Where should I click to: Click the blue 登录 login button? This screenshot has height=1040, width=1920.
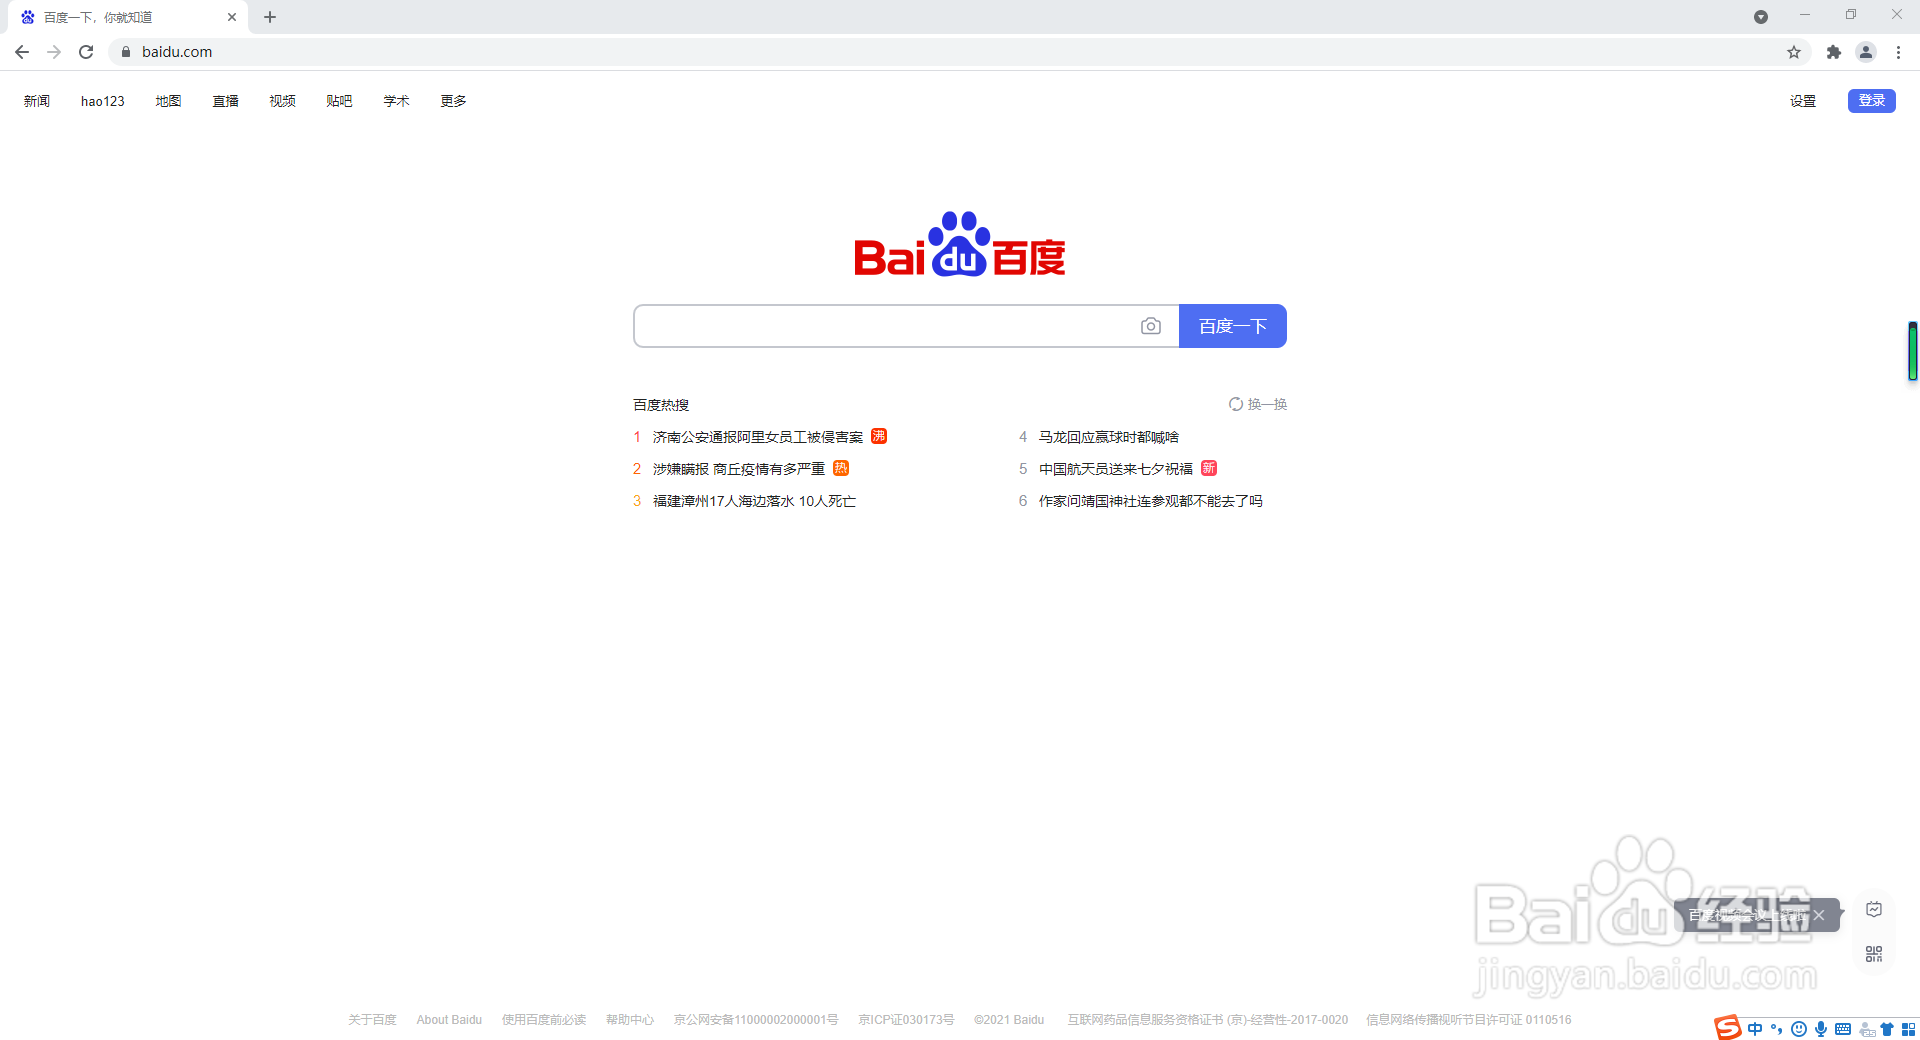[1872, 101]
